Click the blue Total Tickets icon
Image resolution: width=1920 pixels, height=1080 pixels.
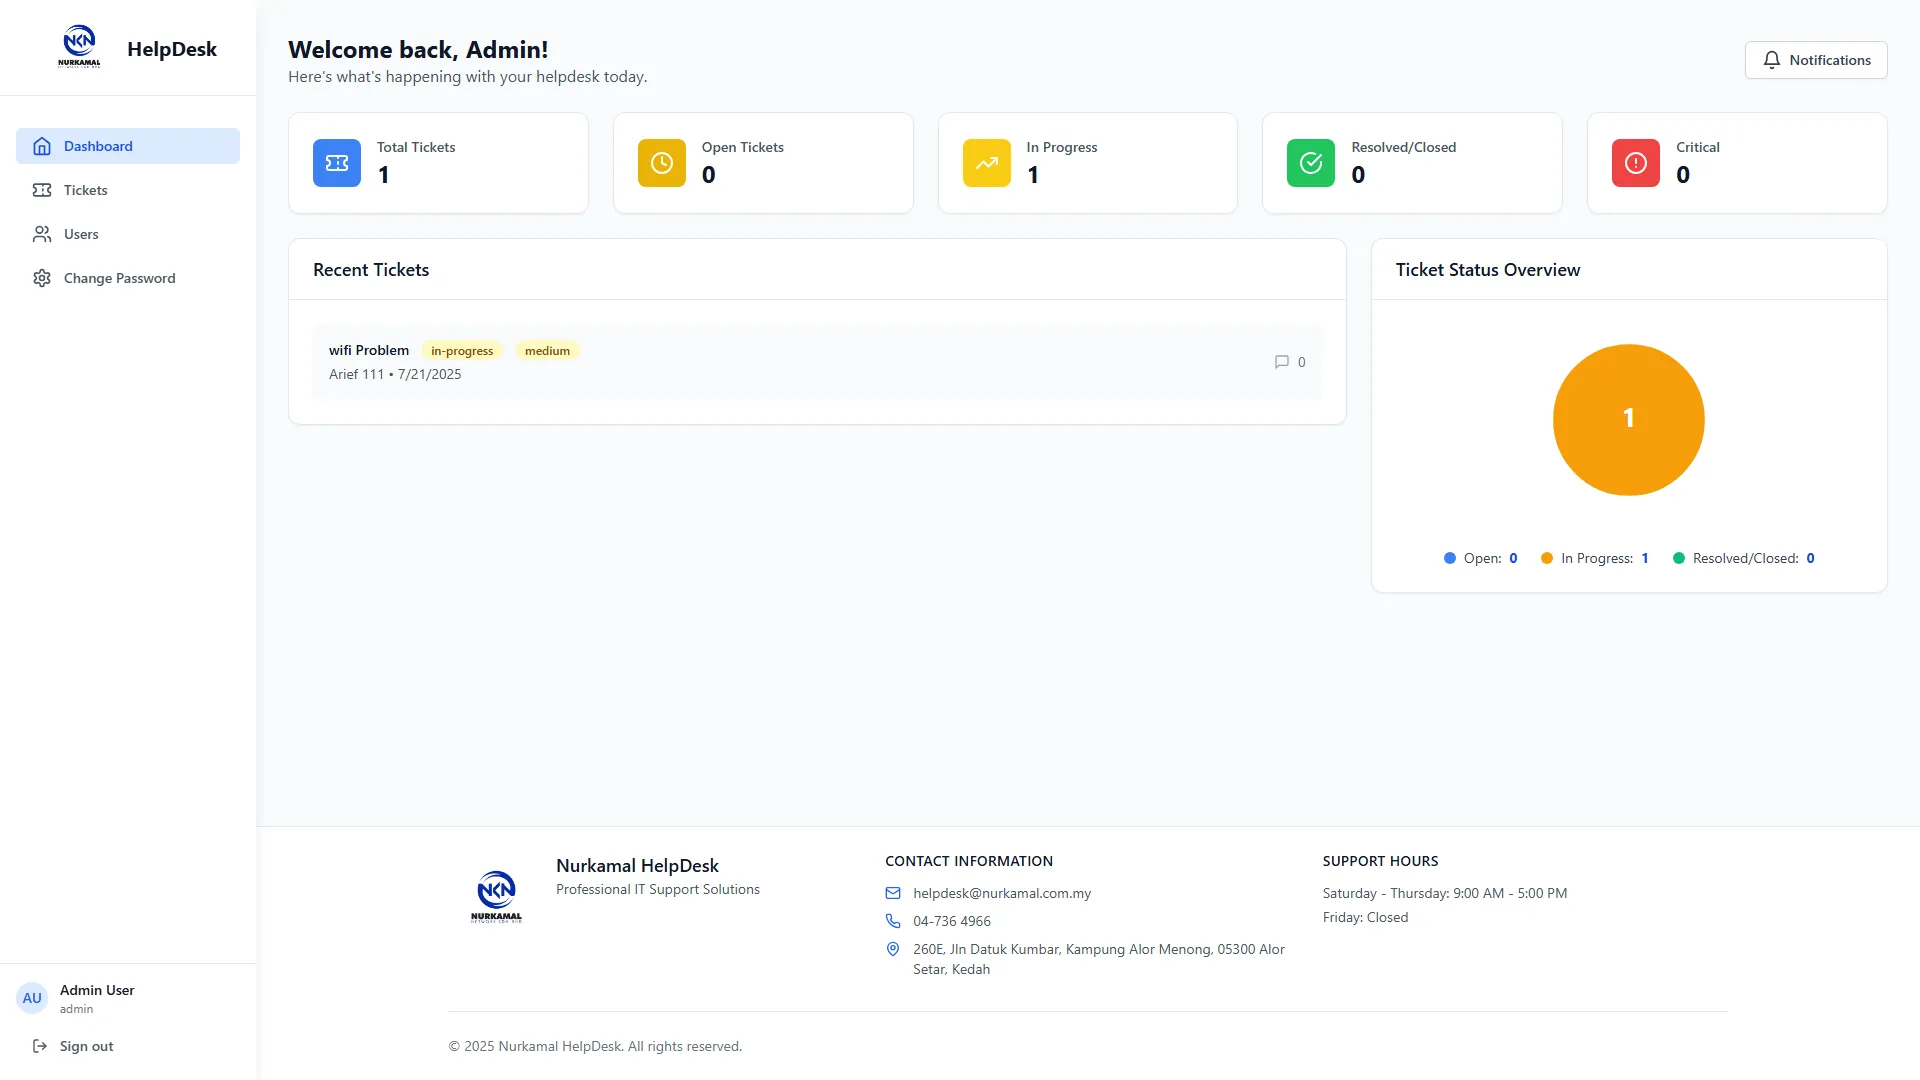pos(337,163)
